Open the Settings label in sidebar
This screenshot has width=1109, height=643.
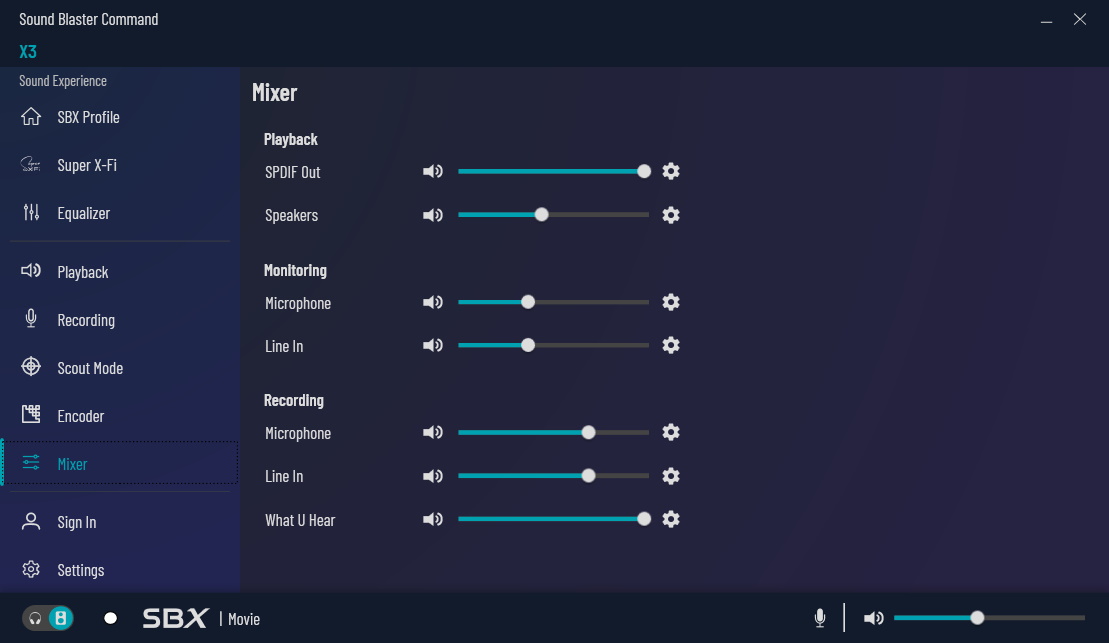click(81, 570)
